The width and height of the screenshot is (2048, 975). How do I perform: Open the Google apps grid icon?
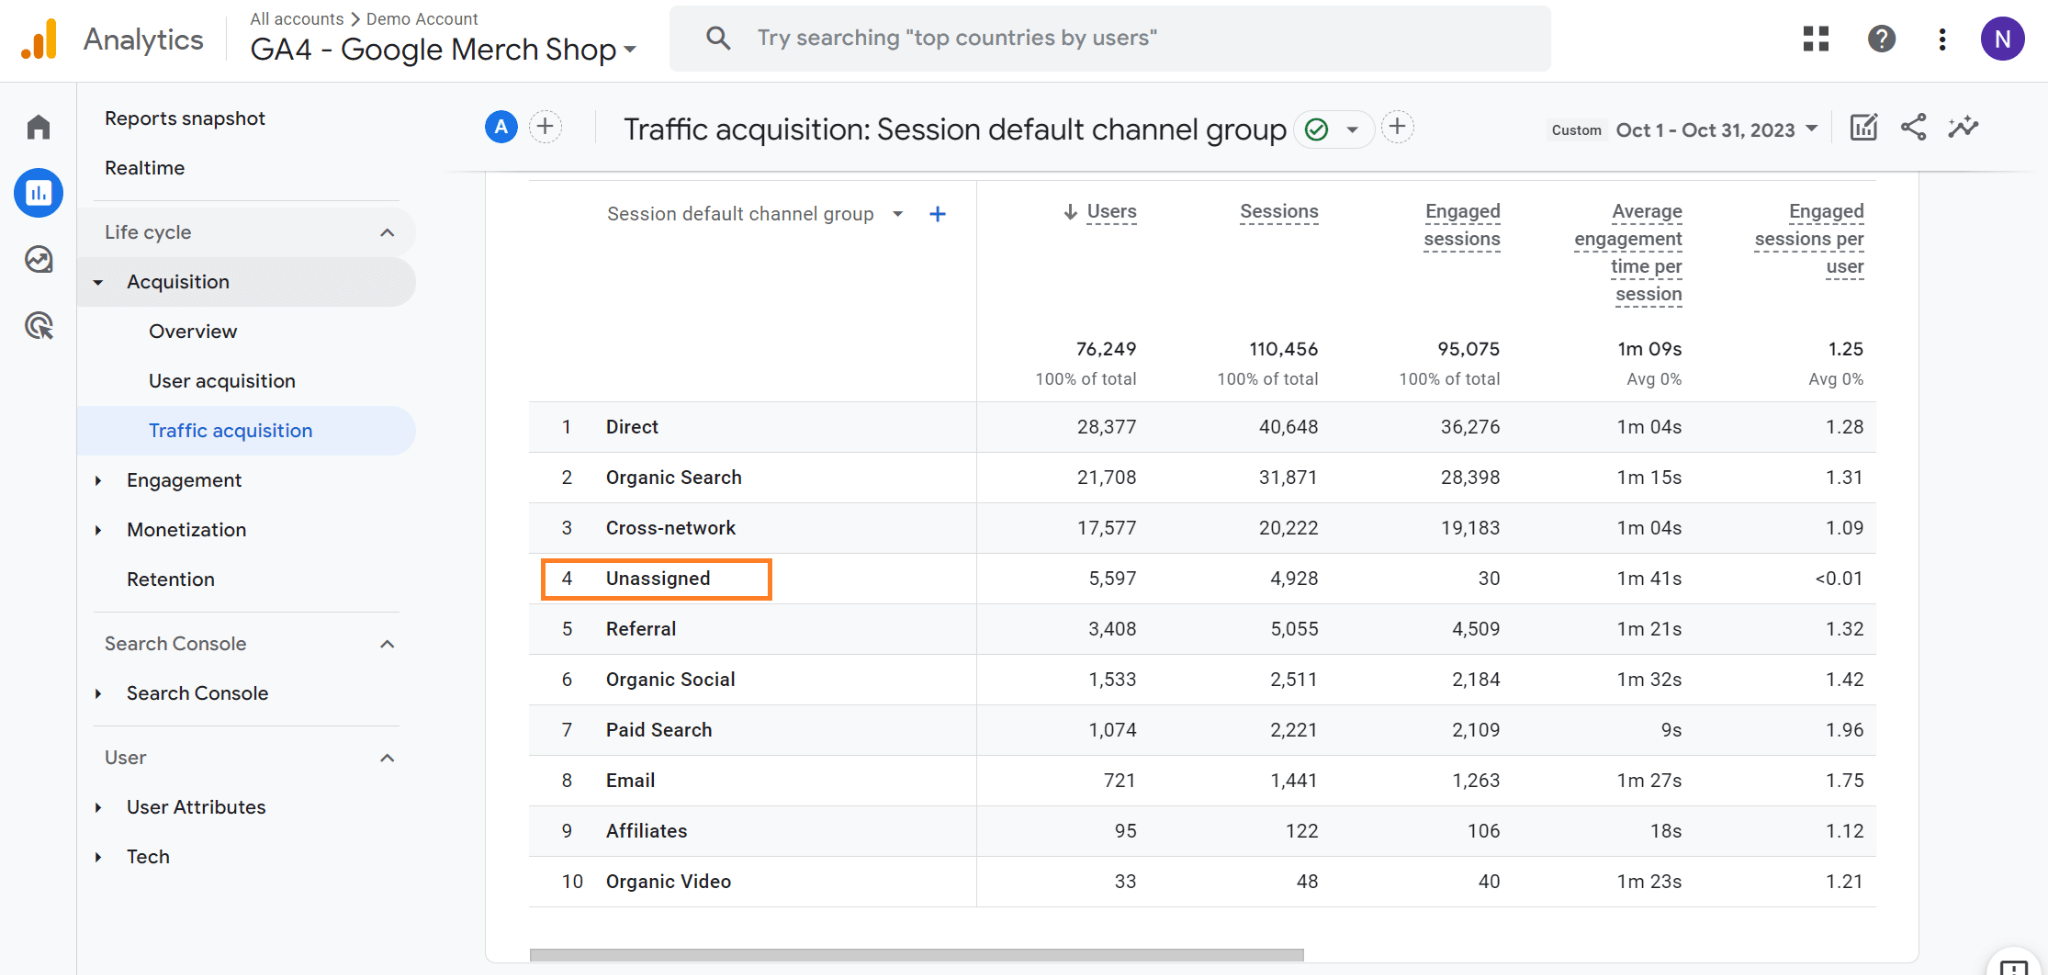(x=1816, y=39)
